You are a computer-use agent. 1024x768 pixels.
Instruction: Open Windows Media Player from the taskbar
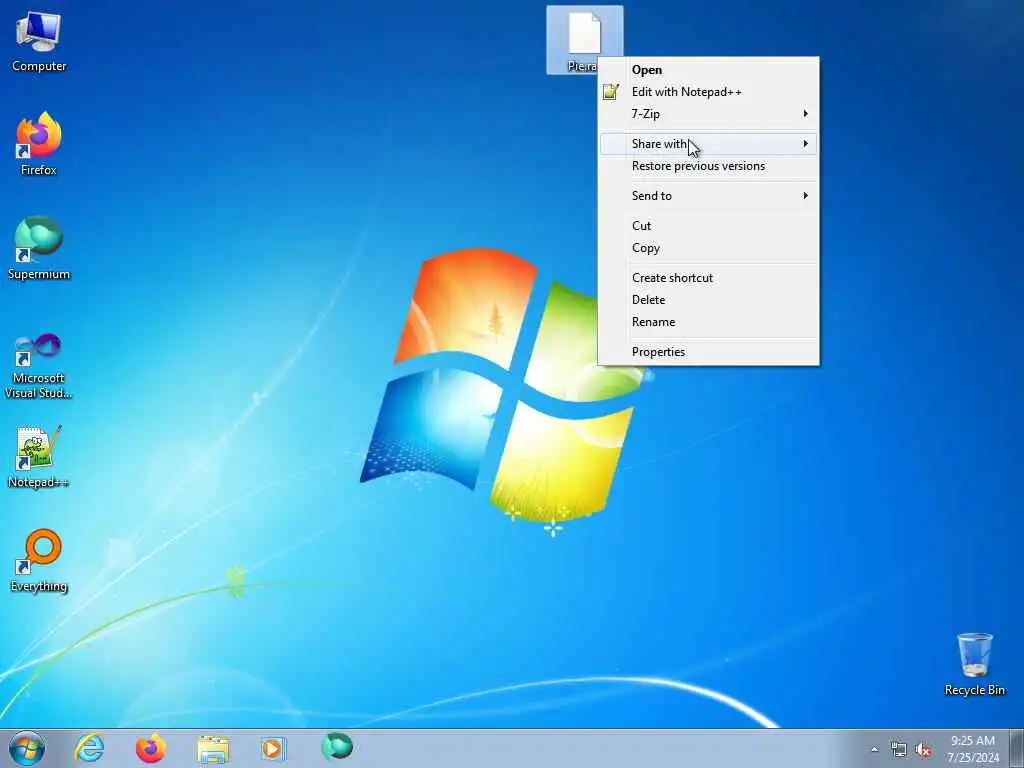274,748
